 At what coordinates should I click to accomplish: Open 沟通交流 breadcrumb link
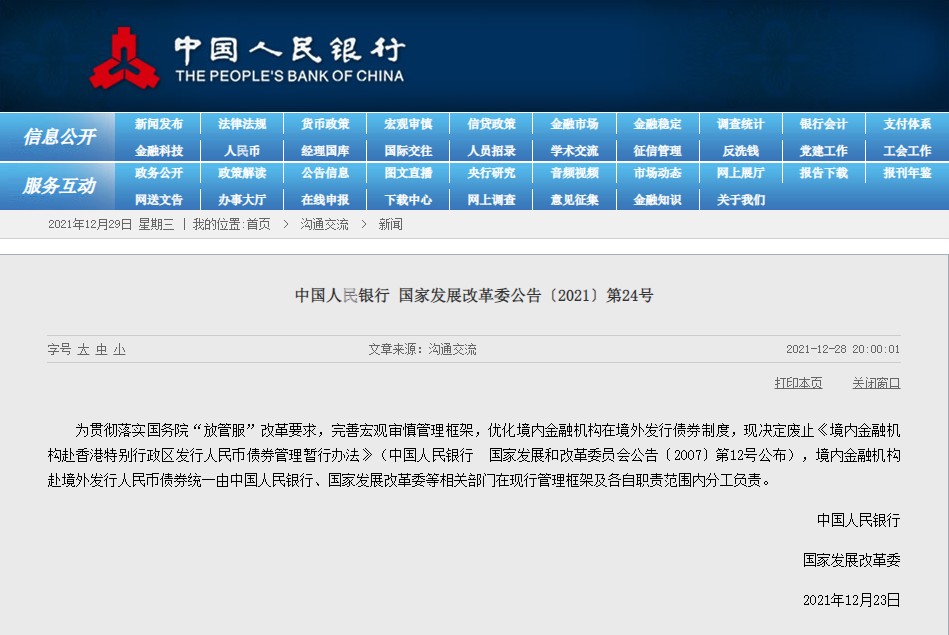coord(324,225)
